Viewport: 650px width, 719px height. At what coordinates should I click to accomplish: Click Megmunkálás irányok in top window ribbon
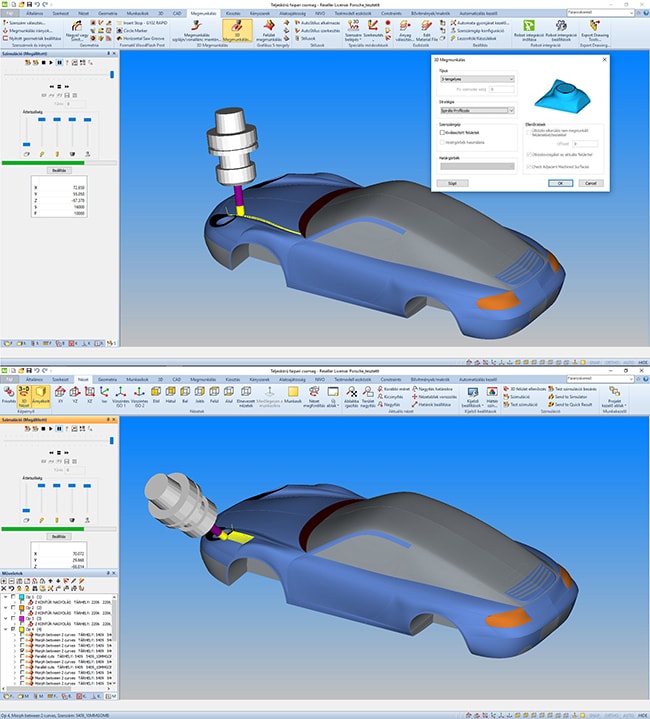30,30
